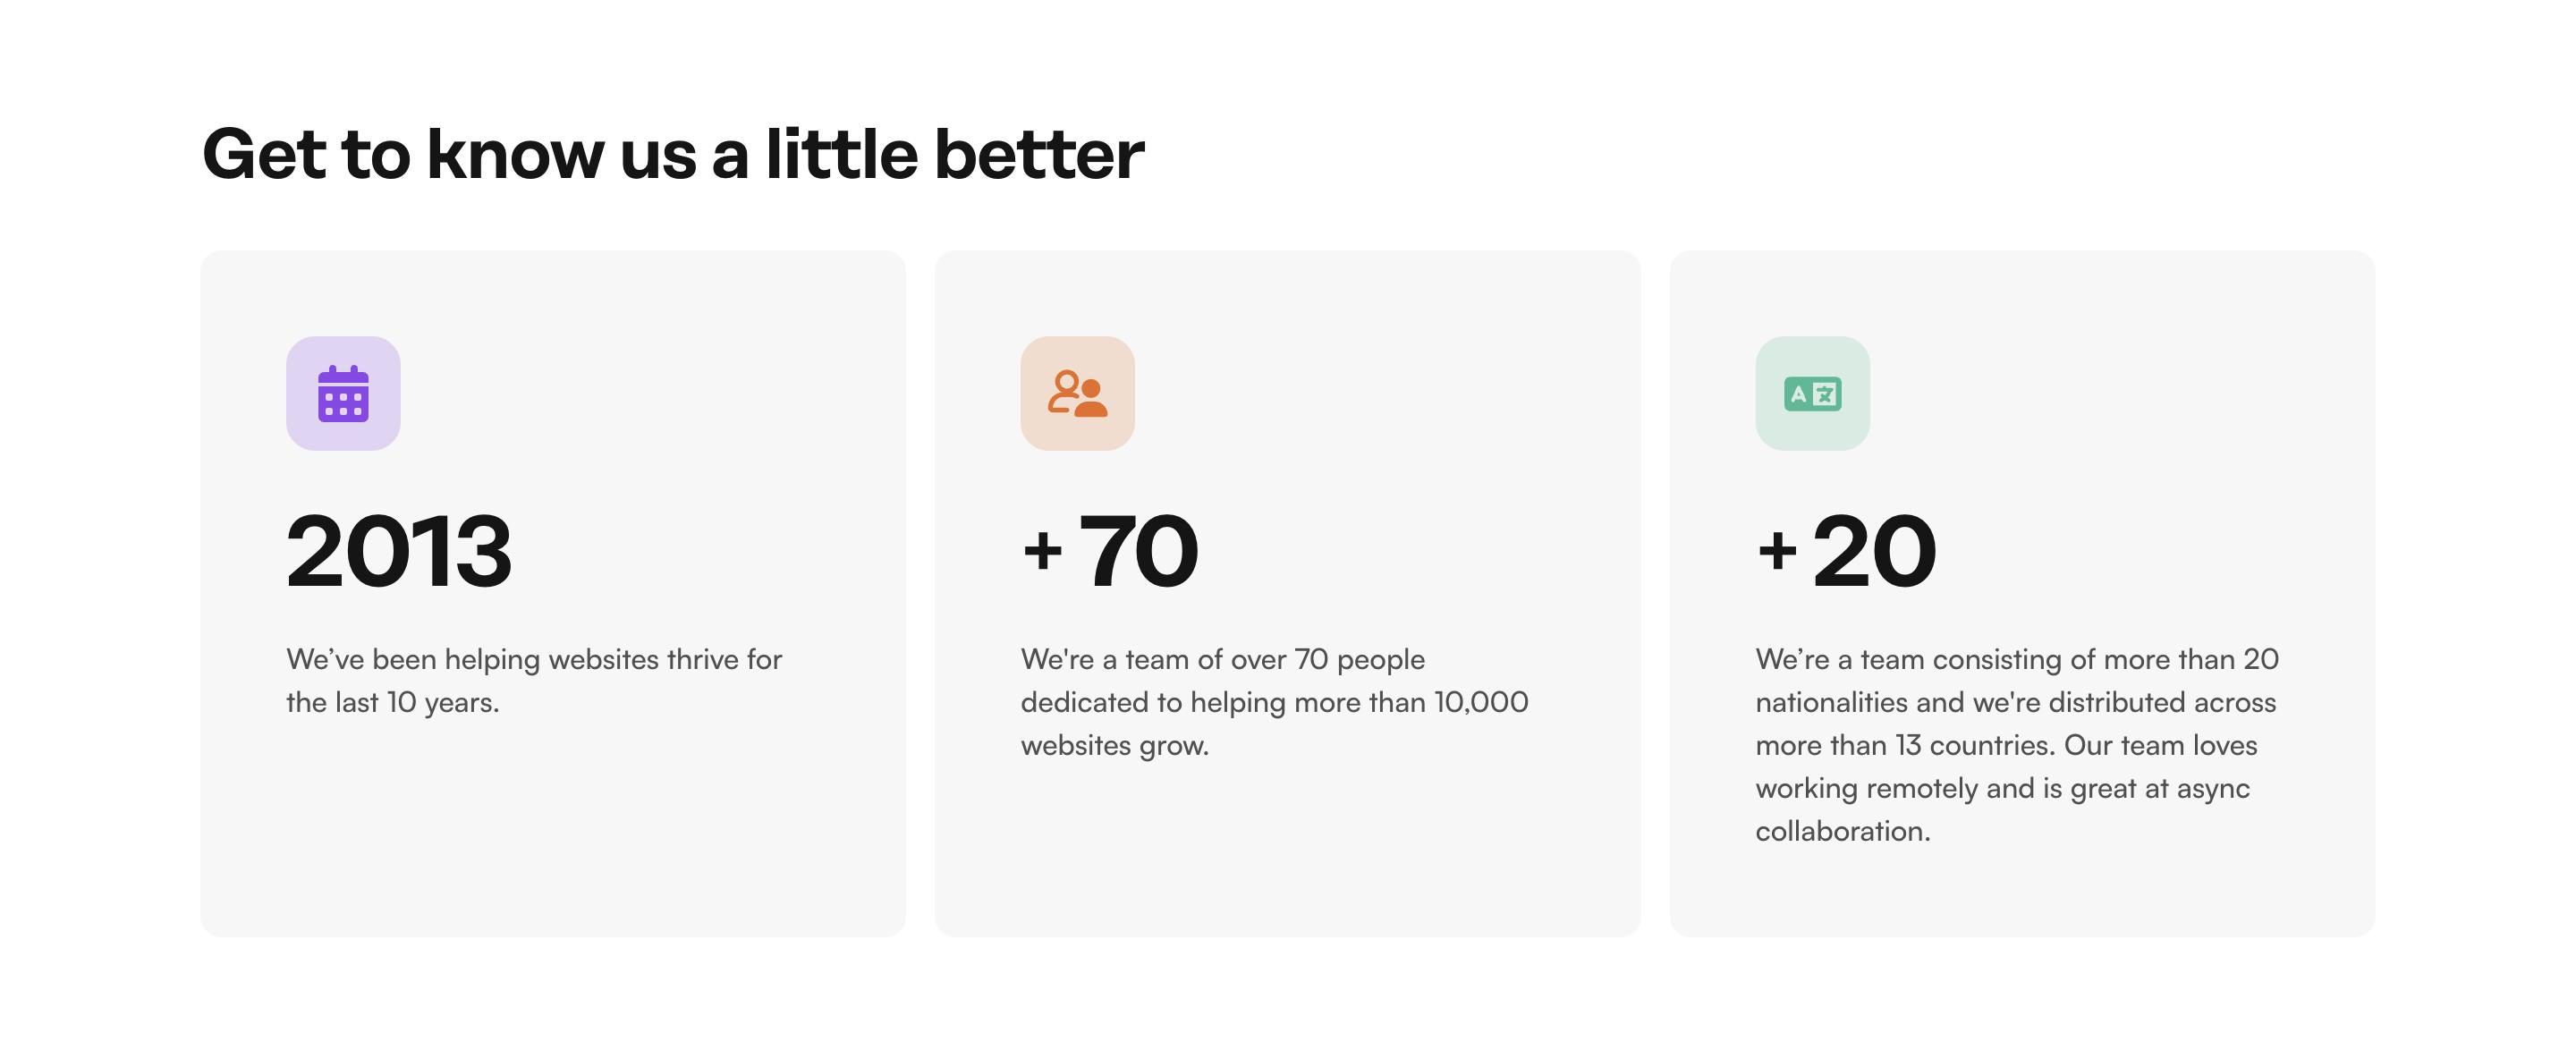
Task: Click the "websites grow." text line
Action: (x=1114, y=746)
